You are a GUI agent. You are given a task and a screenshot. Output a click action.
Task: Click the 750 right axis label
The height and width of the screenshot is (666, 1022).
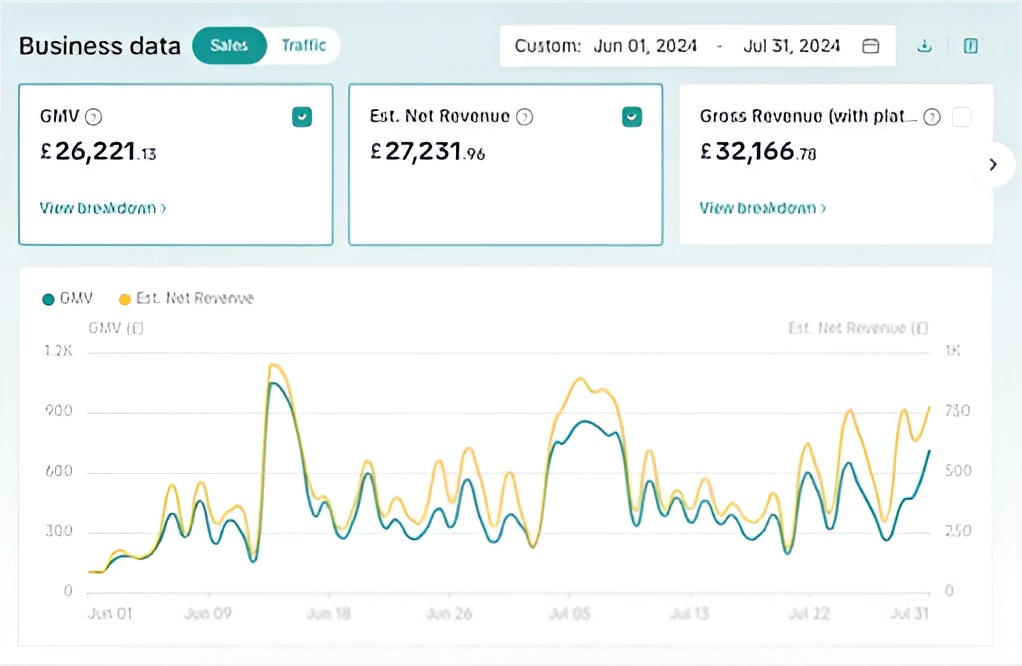(957, 411)
